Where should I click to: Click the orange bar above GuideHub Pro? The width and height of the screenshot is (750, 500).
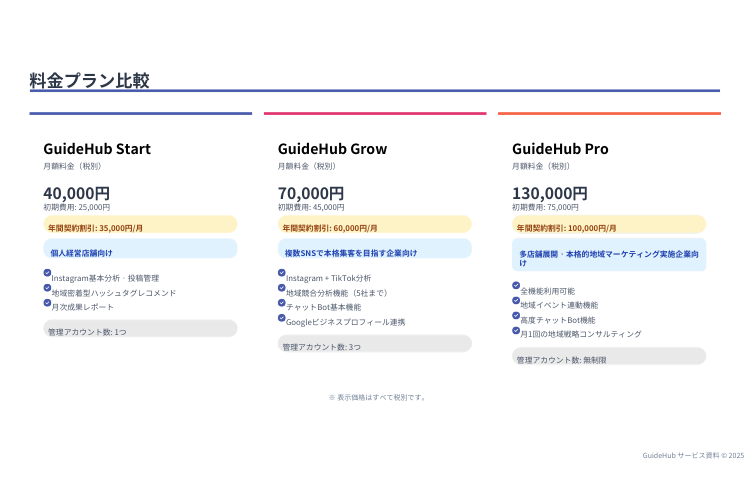(609, 113)
